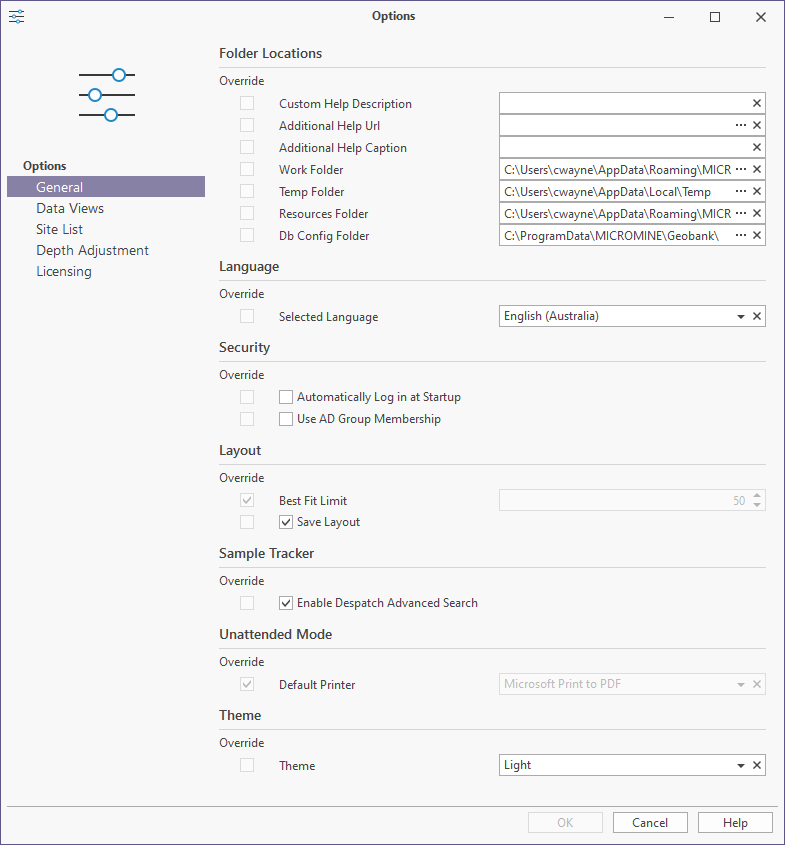Open the Selected Language dropdown
The height and width of the screenshot is (845, 785).
(x=741, y=316)
